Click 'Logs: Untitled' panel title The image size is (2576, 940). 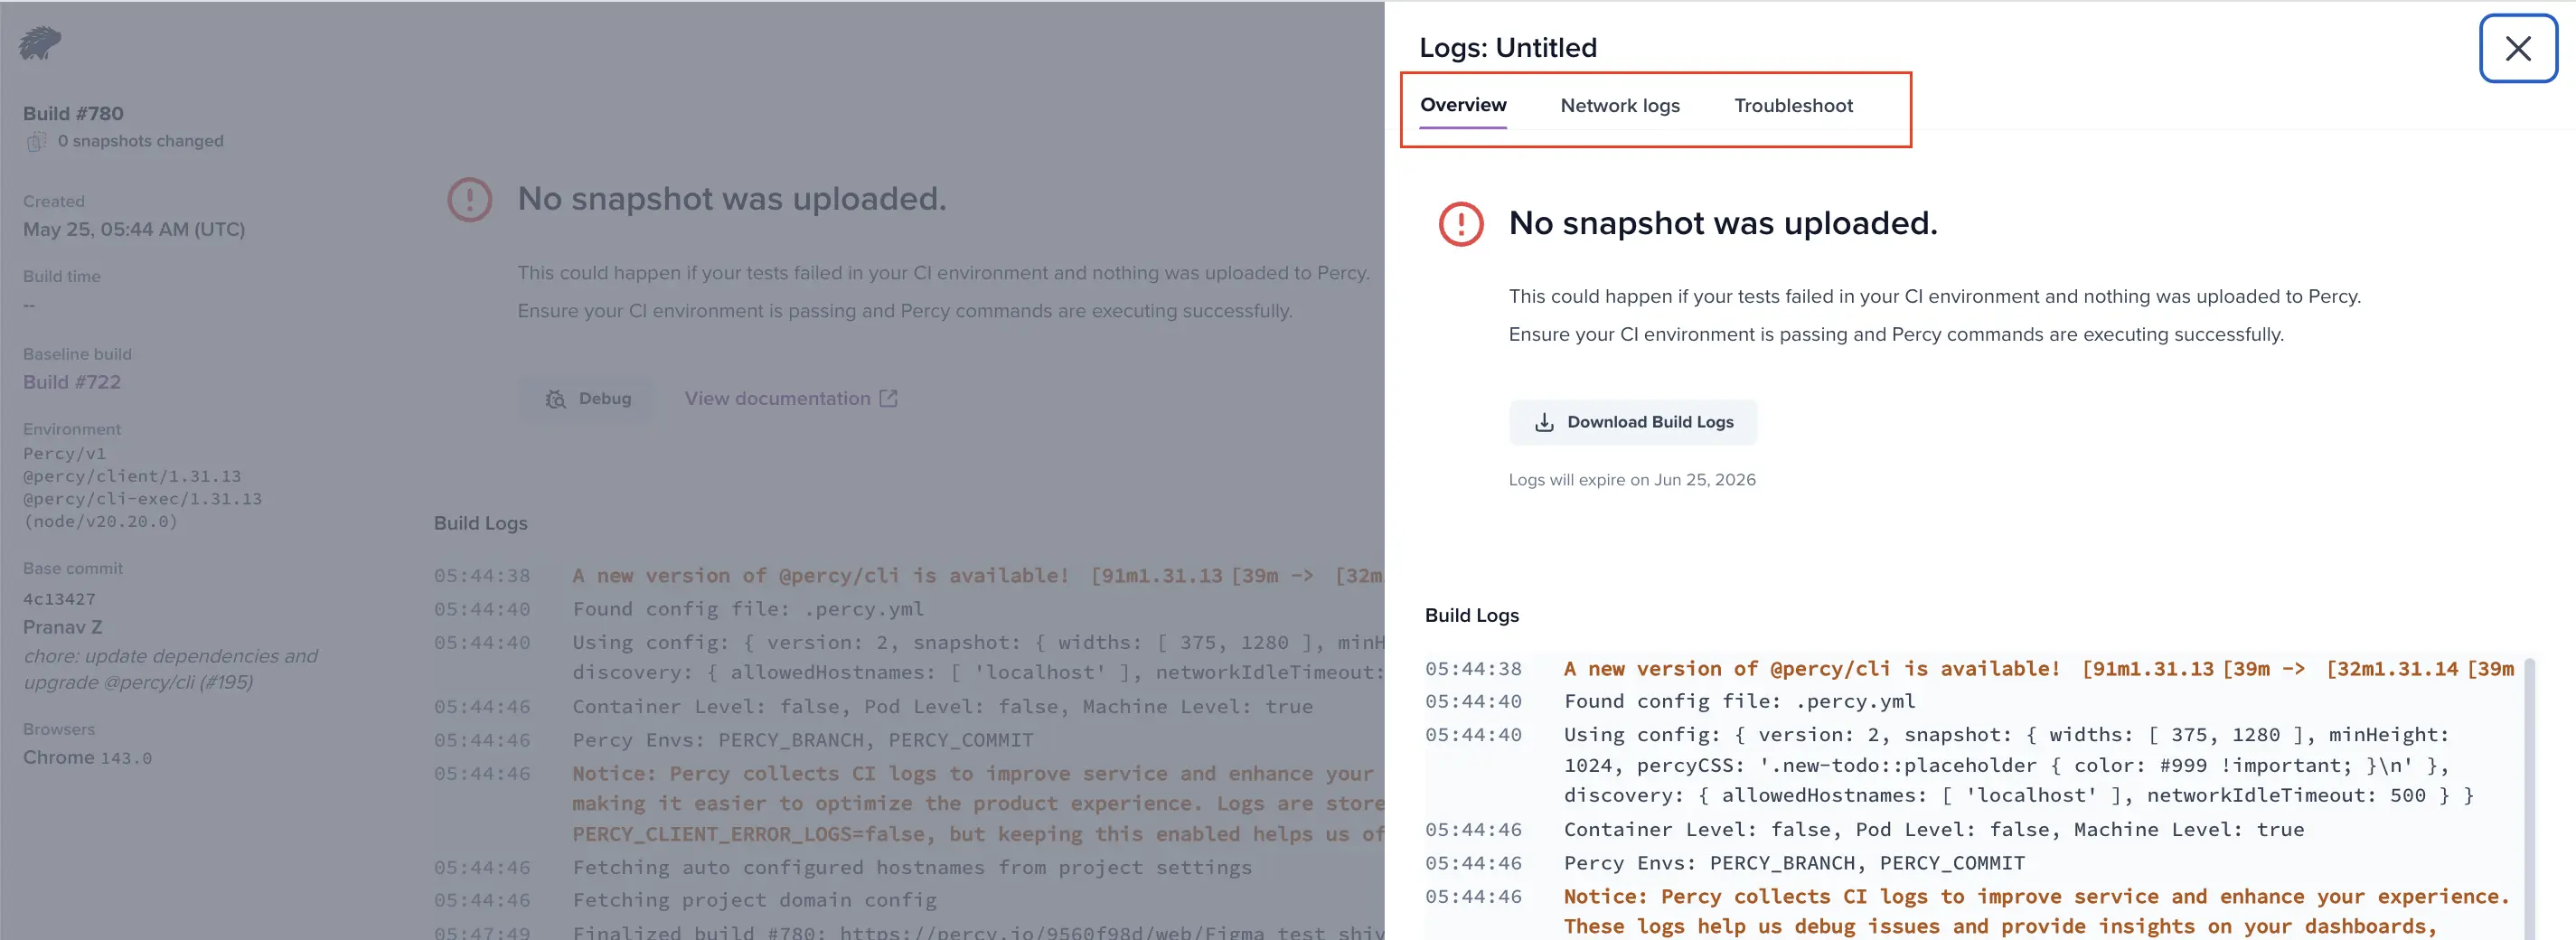(x=1508, y=48)
